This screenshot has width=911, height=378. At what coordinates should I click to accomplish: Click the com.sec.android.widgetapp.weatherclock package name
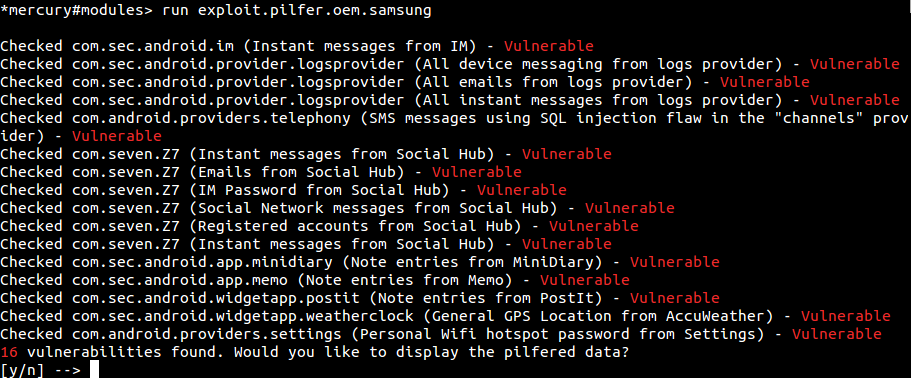pyautogui.click(x=243, y=316)
